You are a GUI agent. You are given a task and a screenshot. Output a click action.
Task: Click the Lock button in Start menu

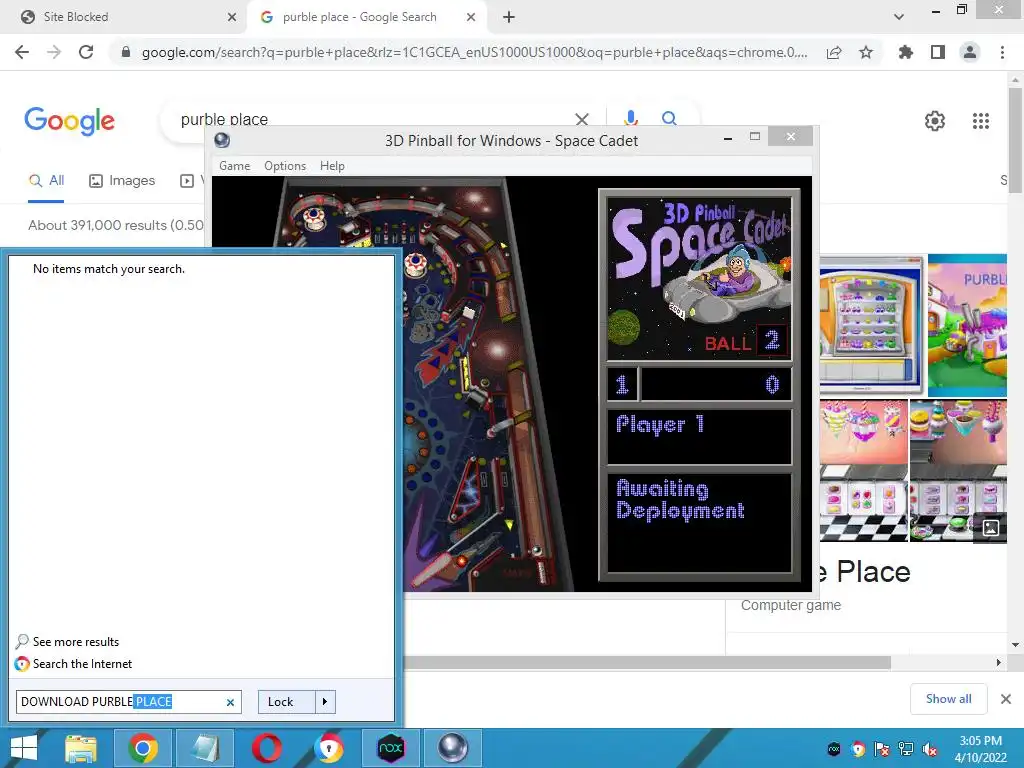click(287, 702)
